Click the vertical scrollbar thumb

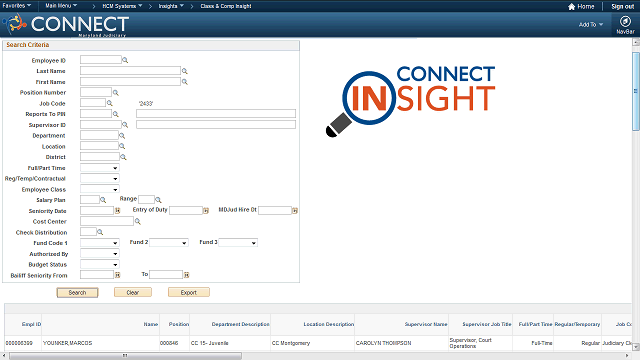(x=636, y=91)
